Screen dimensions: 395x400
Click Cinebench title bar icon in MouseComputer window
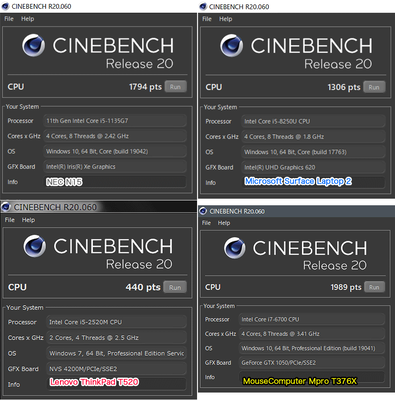pyautogui.click(x=203, y=211)
